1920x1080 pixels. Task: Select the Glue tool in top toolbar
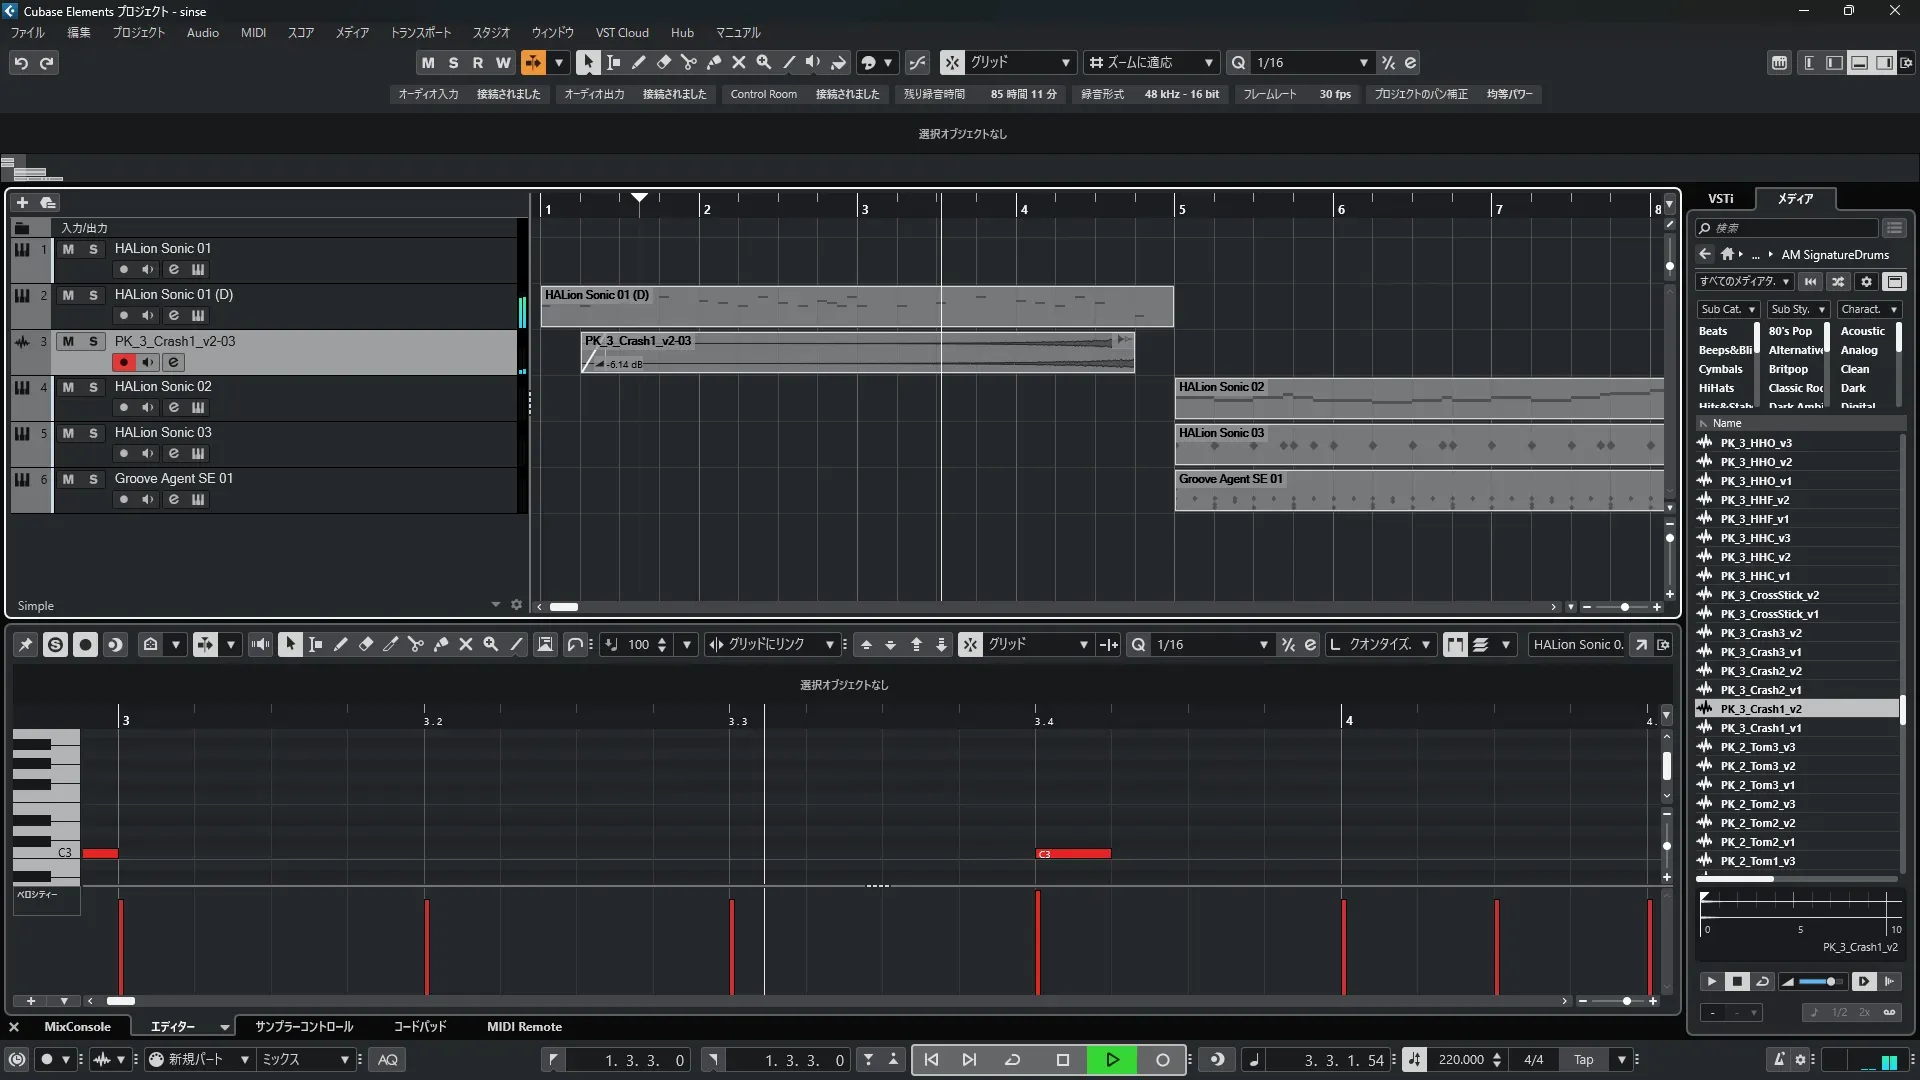click(x=713, y=62)
